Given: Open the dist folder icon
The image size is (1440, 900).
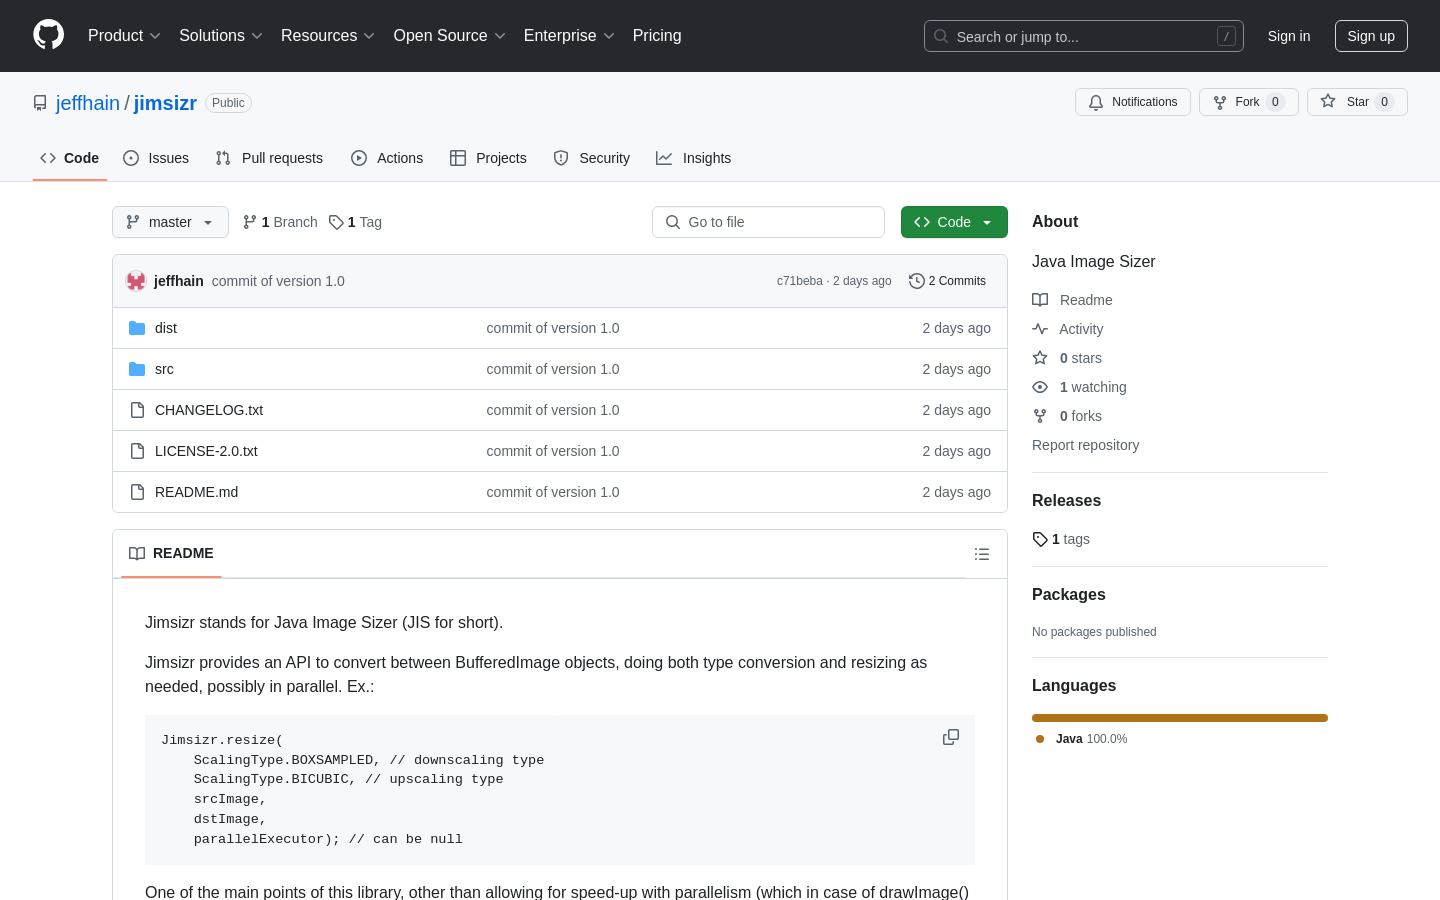Looking at the screenshot, I should (x=137, y=328).
